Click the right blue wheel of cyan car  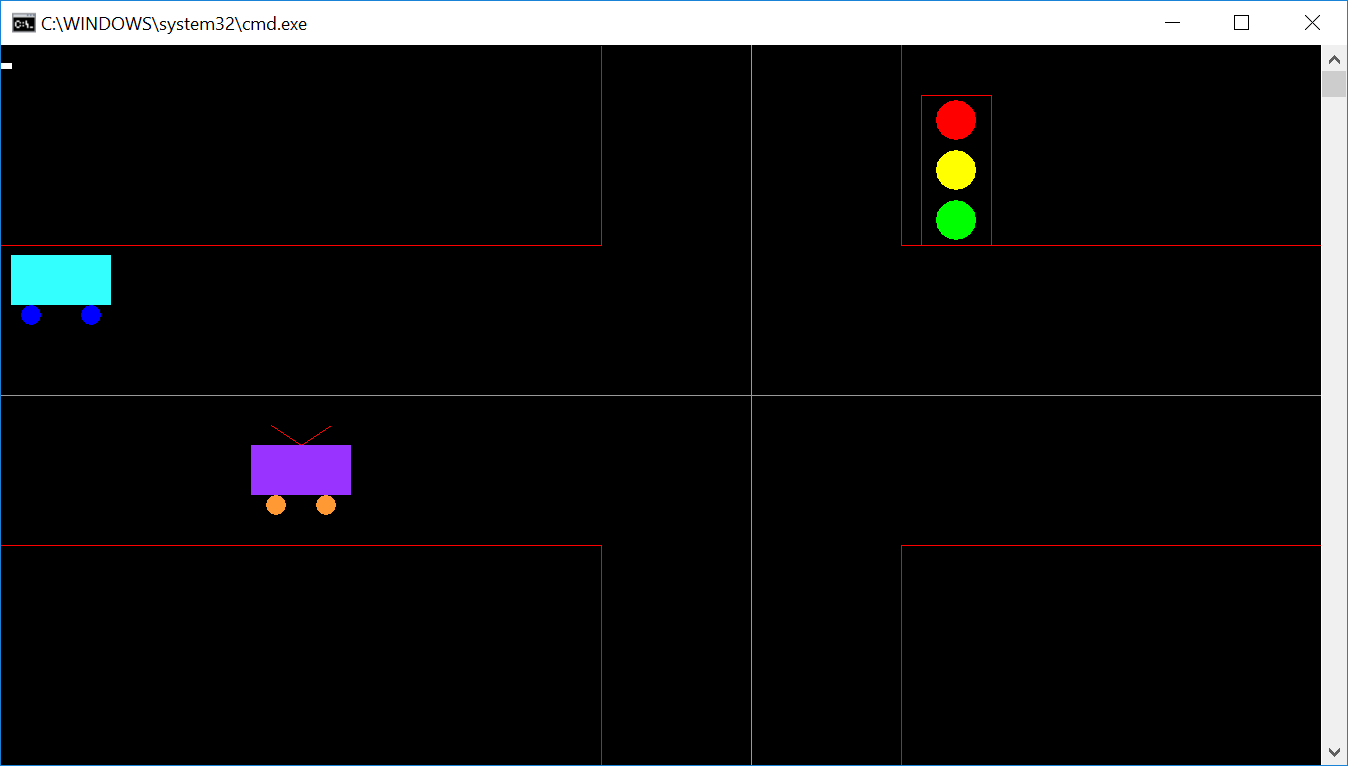pos(91,315)
